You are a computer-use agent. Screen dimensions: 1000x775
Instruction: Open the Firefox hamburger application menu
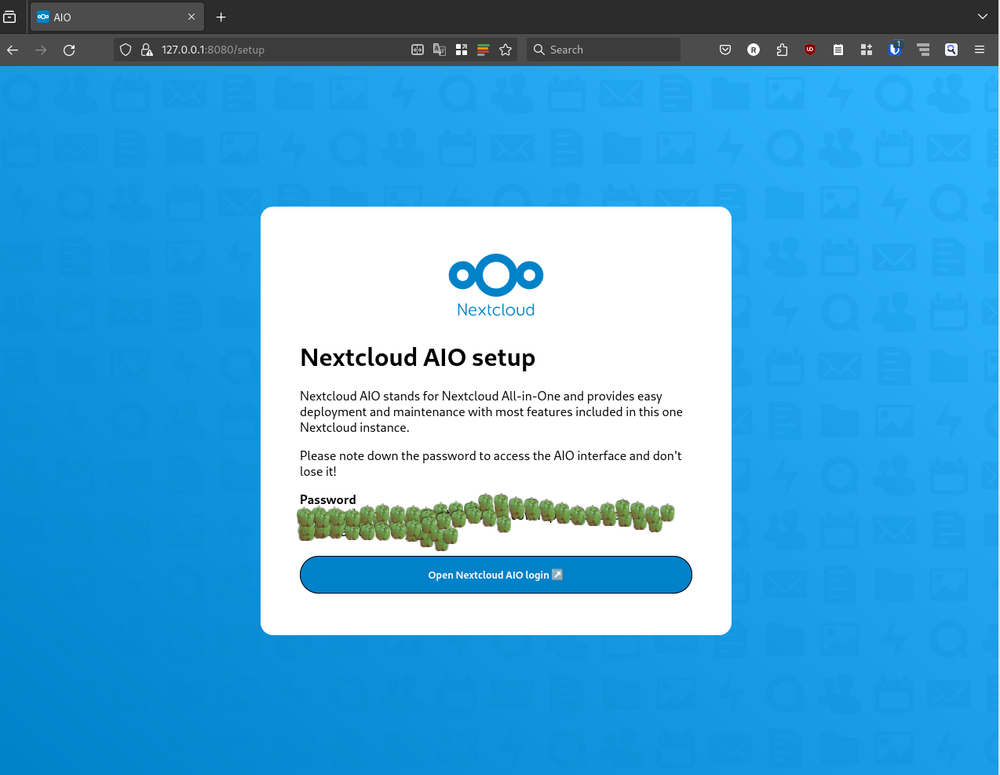pos(979,49)
